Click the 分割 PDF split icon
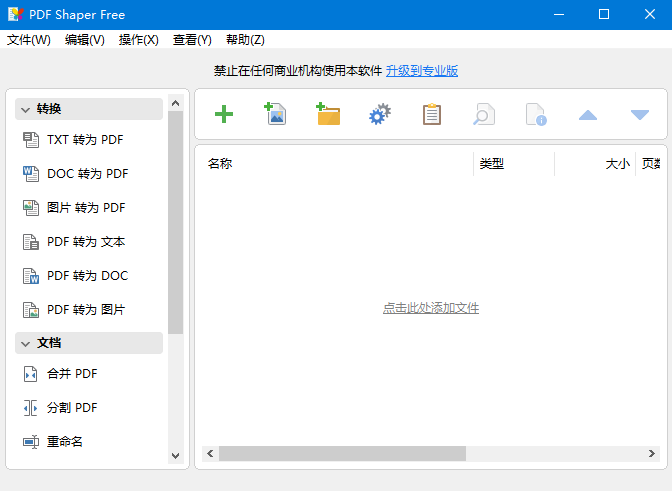Screen dimensions: 672x491 30,408
